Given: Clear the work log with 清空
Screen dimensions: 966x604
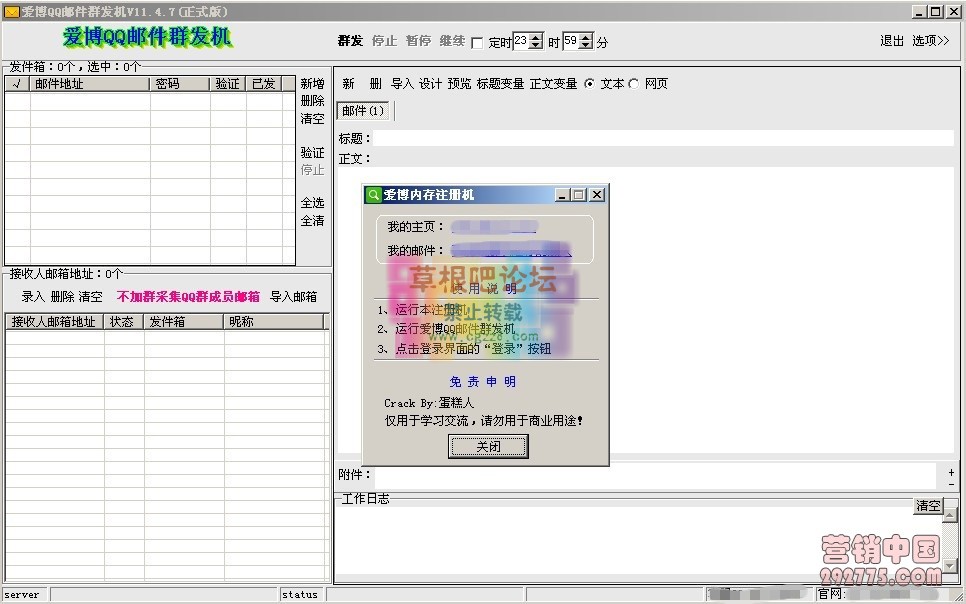Looking at the screenshot, I should tap(928, 507).
